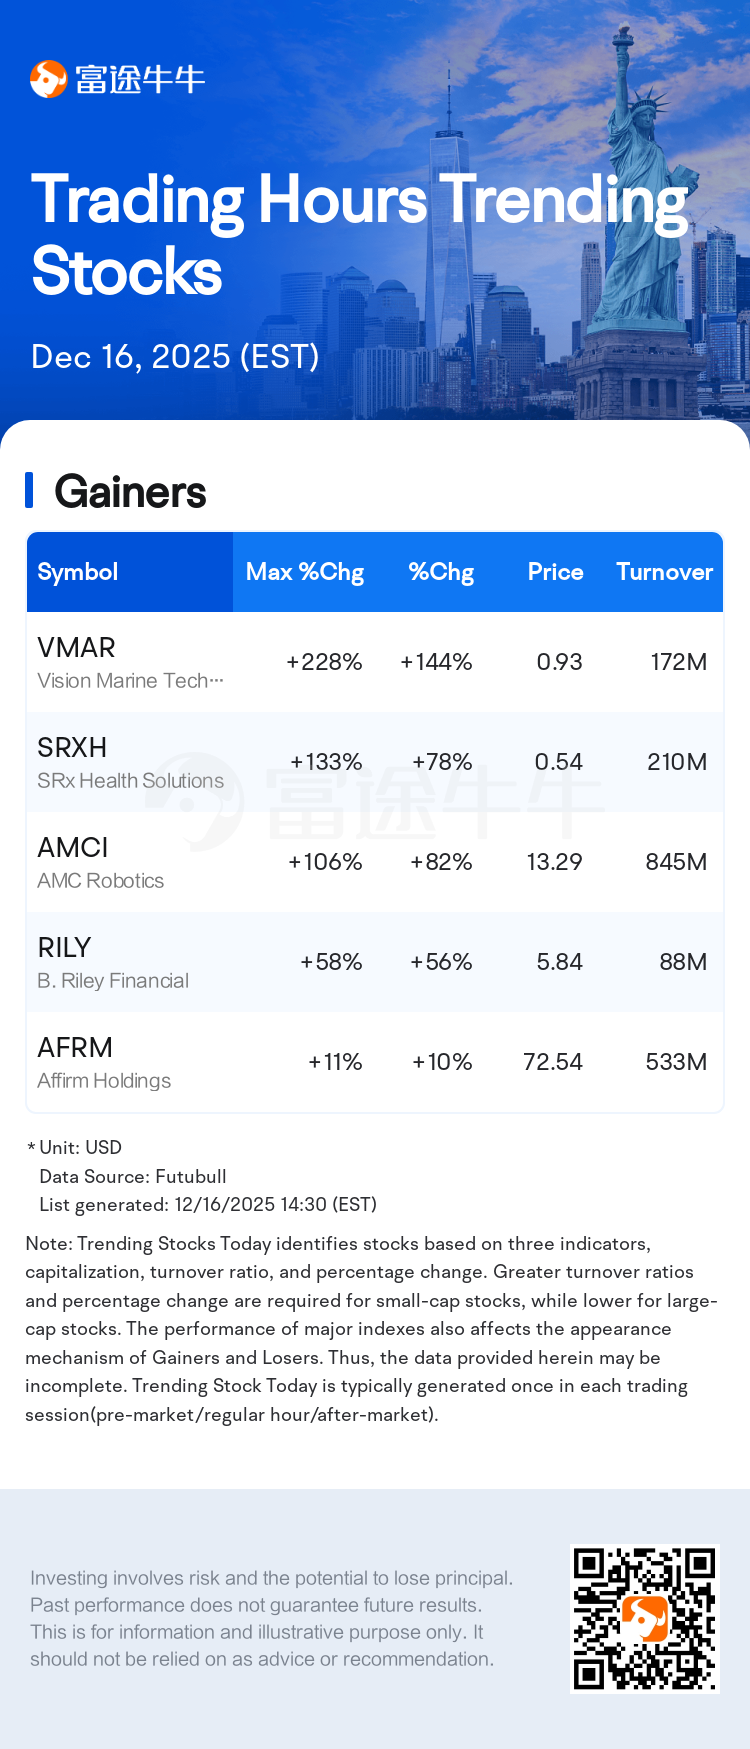
Task: Click the Trading Hours Trending Stocks title
Action: point(358,235)
